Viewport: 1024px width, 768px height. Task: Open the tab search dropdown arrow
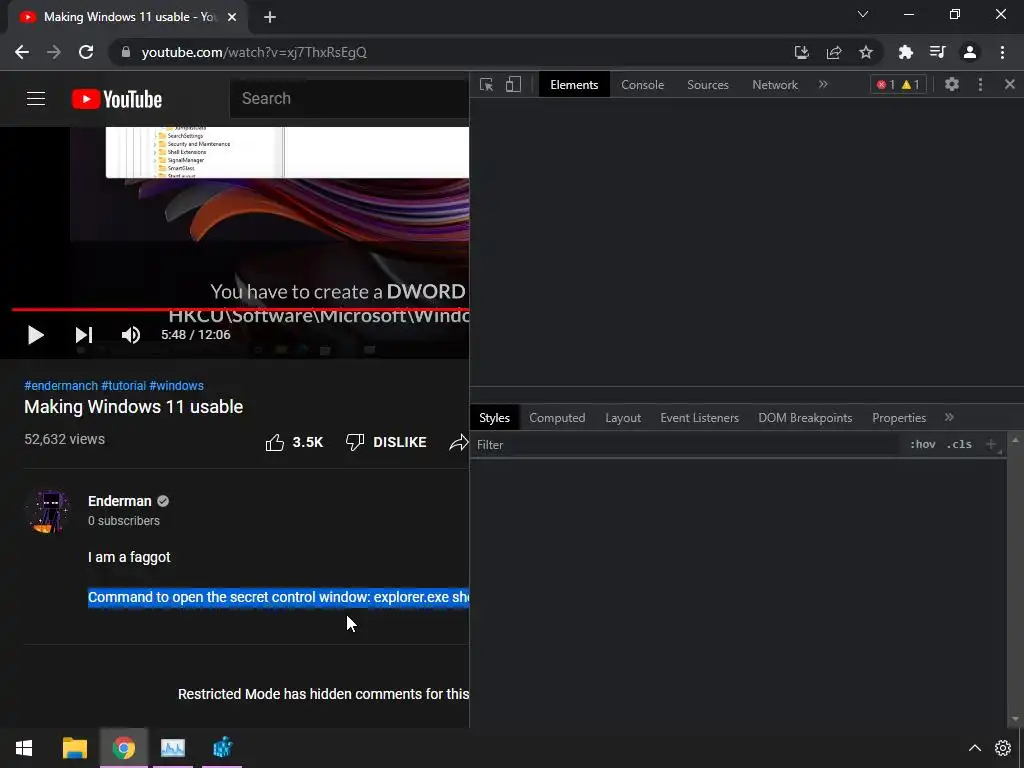[863, 14]
